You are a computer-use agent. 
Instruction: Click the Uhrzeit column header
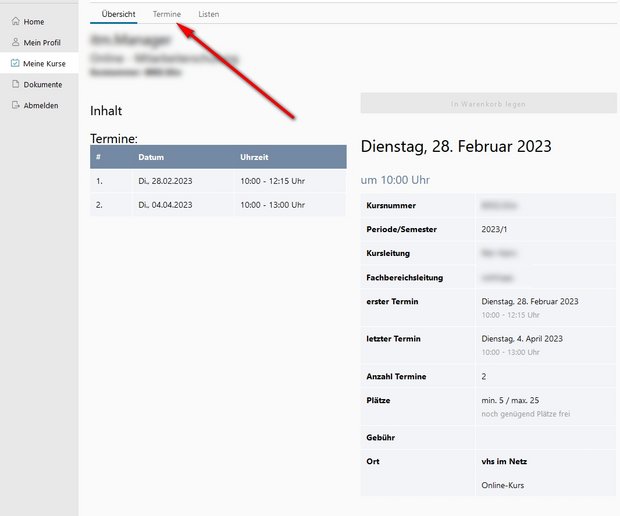255,158
